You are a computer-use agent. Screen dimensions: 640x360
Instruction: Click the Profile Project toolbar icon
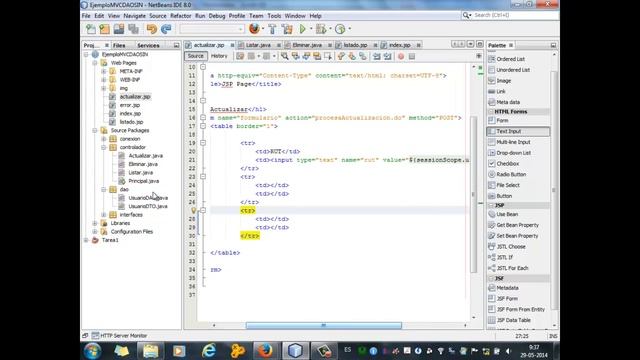(340, 29)
